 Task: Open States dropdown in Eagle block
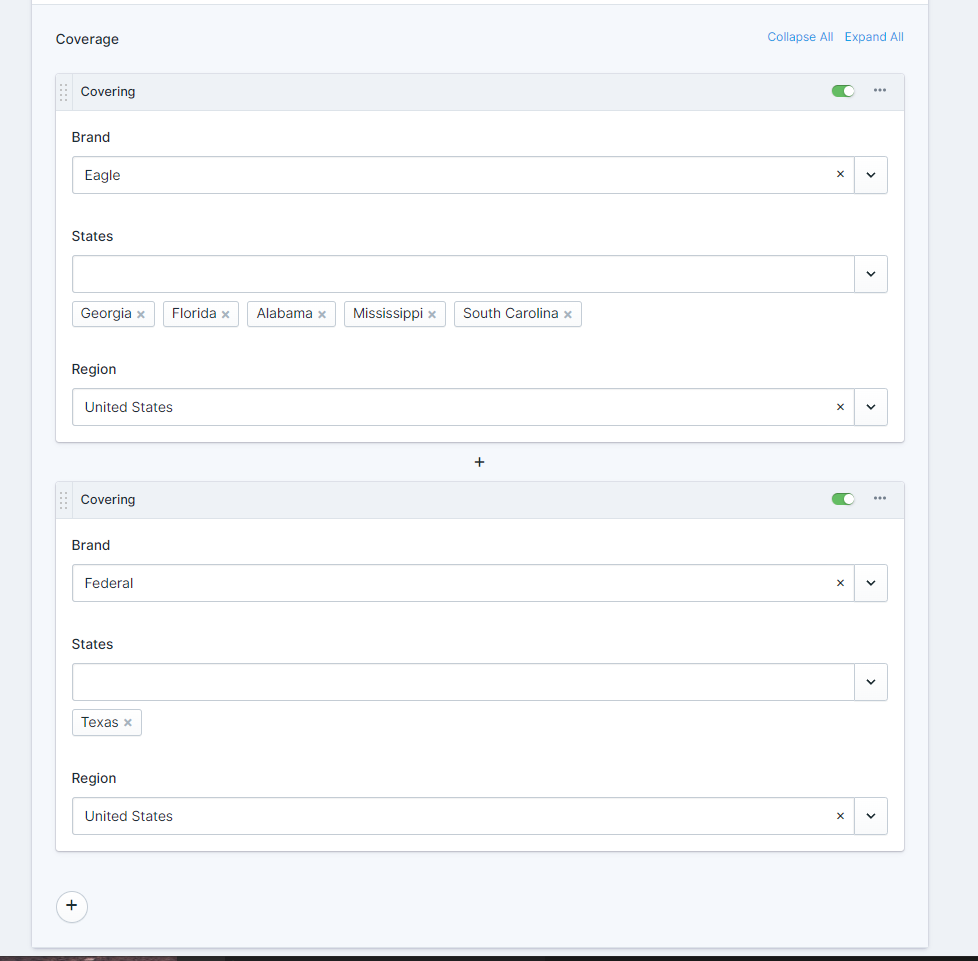[x=871, y=274]
